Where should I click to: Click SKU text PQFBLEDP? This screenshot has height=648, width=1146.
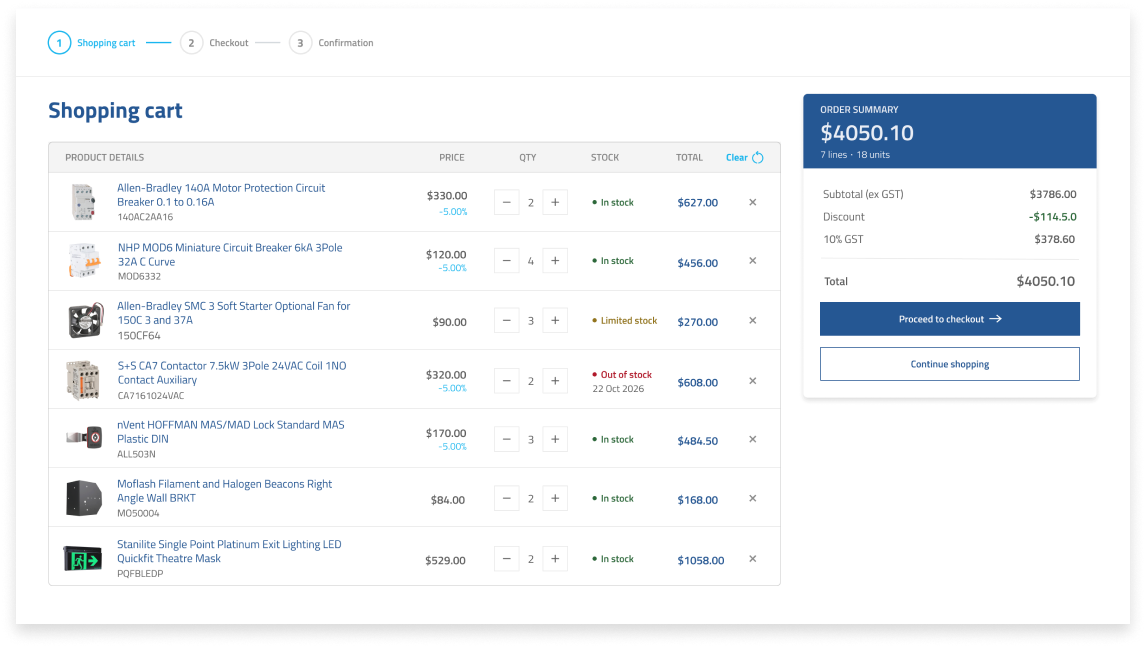click(x=140, y=573)
